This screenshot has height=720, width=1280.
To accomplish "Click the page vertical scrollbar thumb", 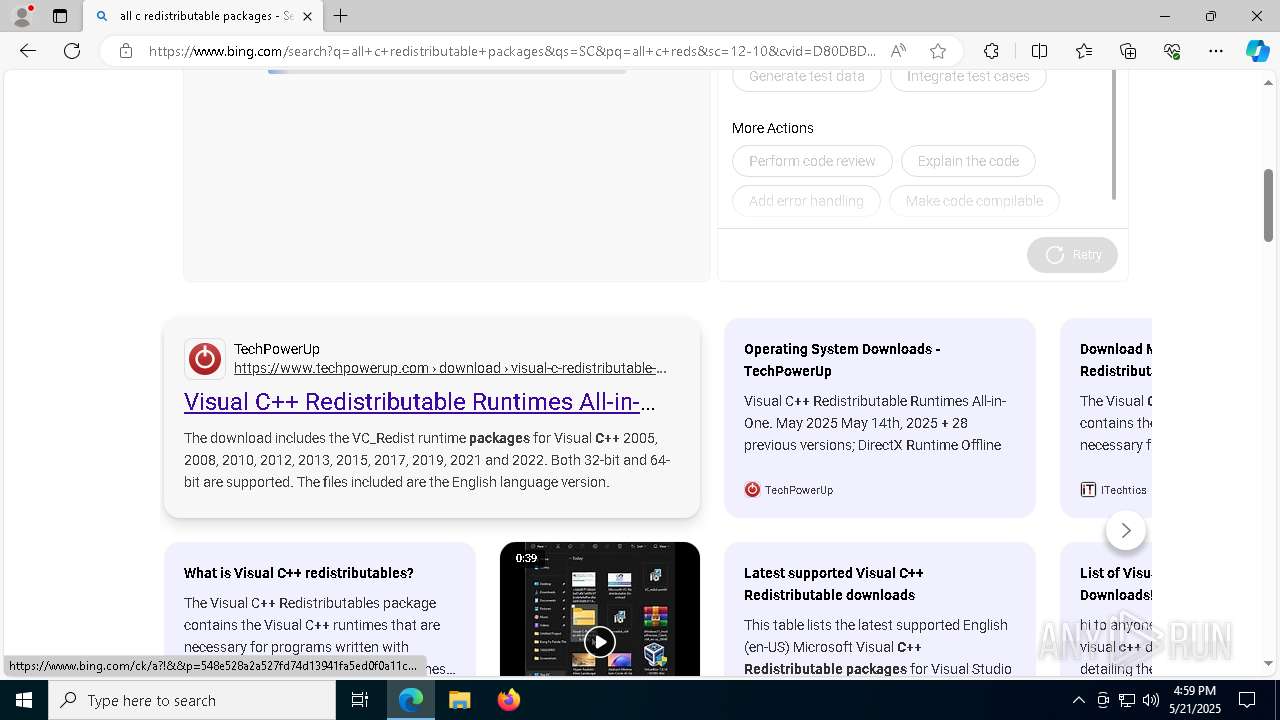I will [x=1268, y=205].
